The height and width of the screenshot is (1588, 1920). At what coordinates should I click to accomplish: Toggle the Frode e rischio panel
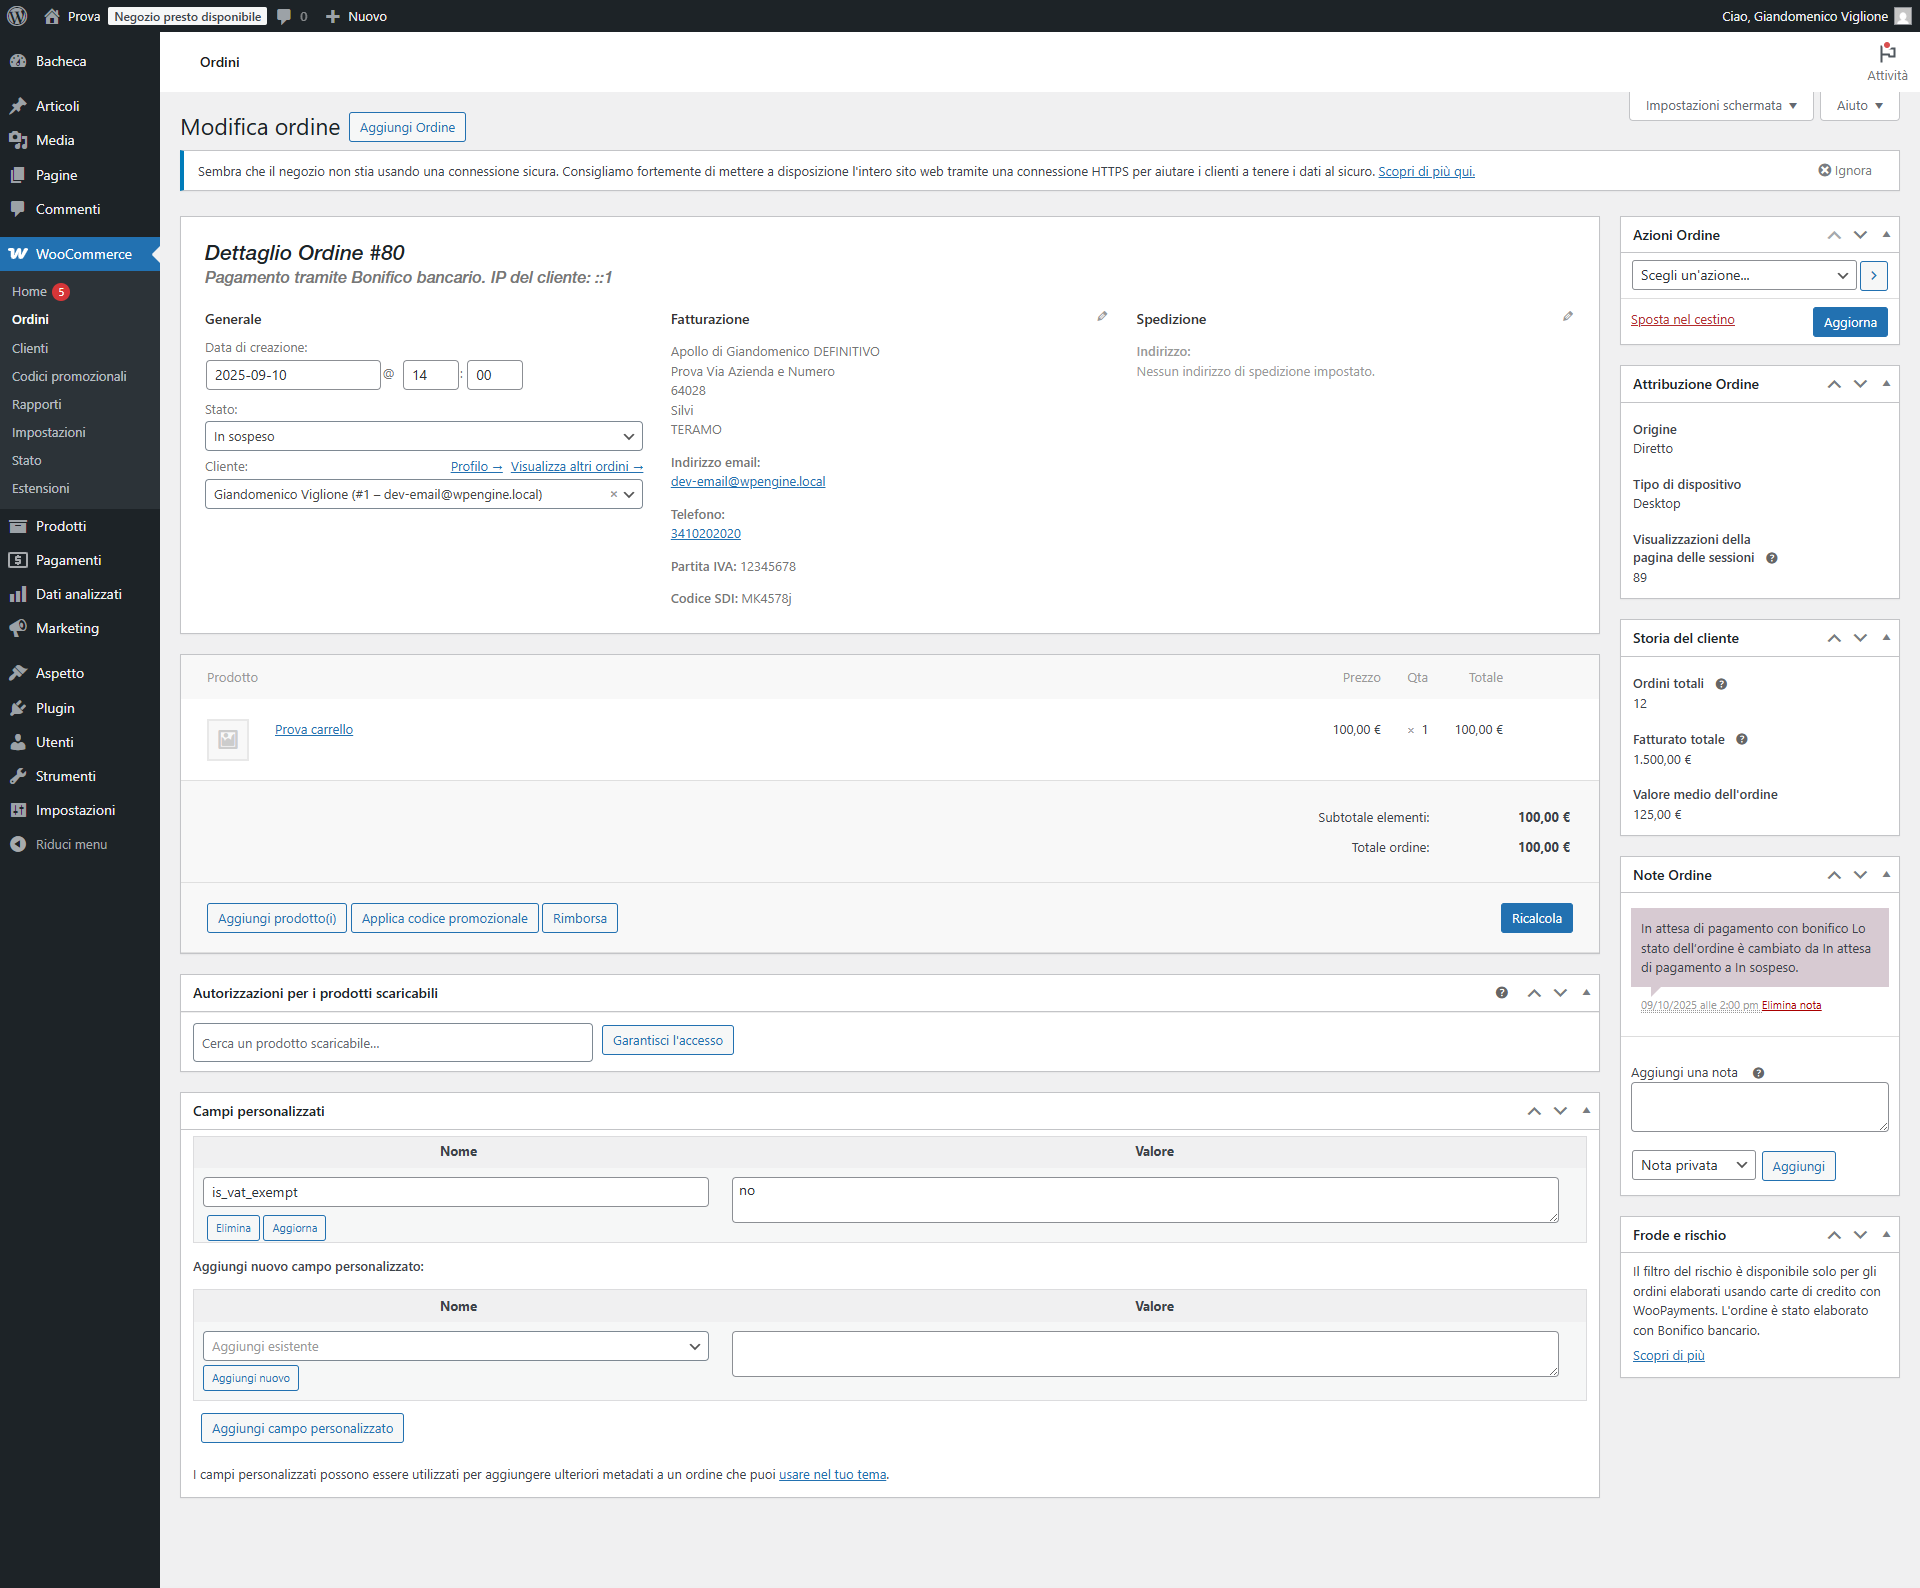1886,1235
